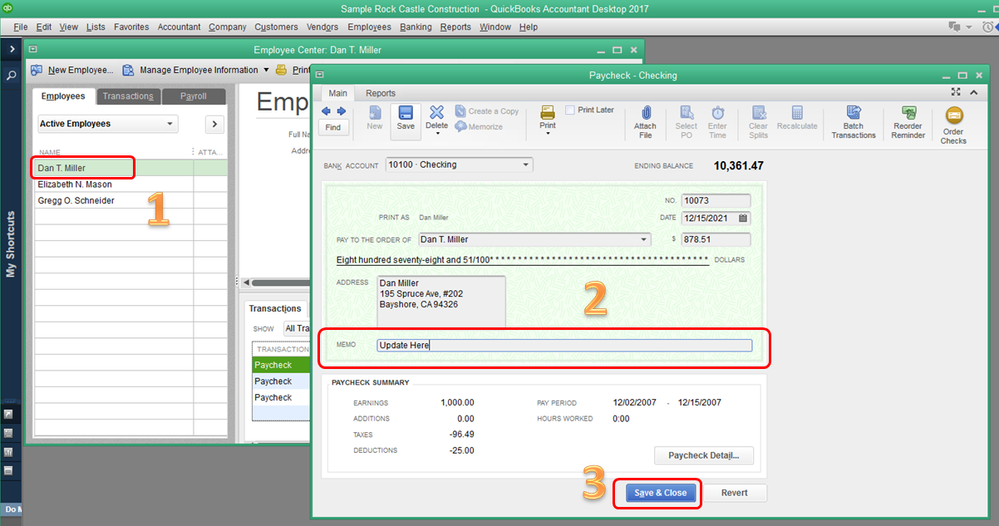Screen dimensions: 999x526
Task: Open the Help menu
Action: (x=528, y=27)
